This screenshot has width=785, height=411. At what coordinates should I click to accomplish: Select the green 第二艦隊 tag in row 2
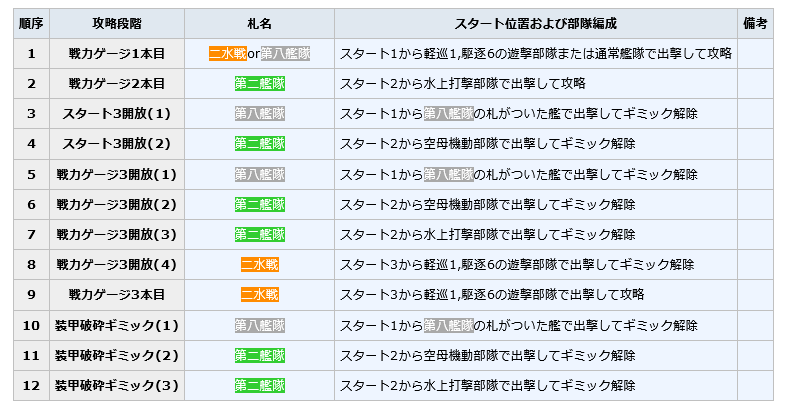tap(260, 84)
